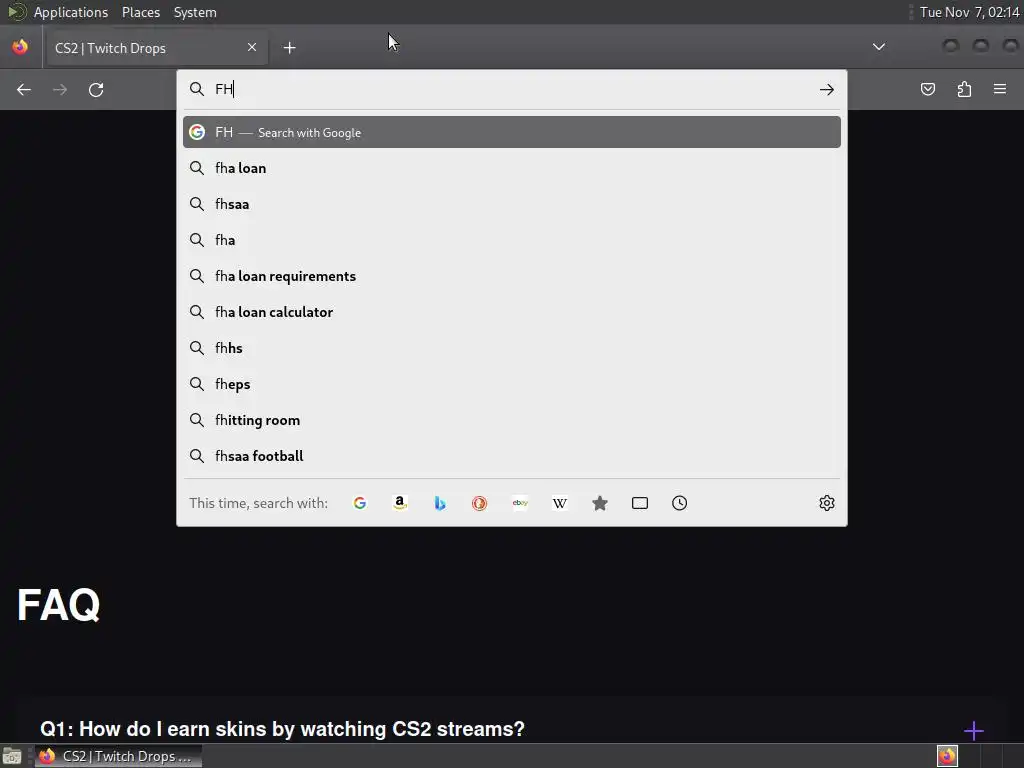The image size is (1024, 768).
Task: Click the Firefox workspace icon in bottom panel
Action: point(947,756)
